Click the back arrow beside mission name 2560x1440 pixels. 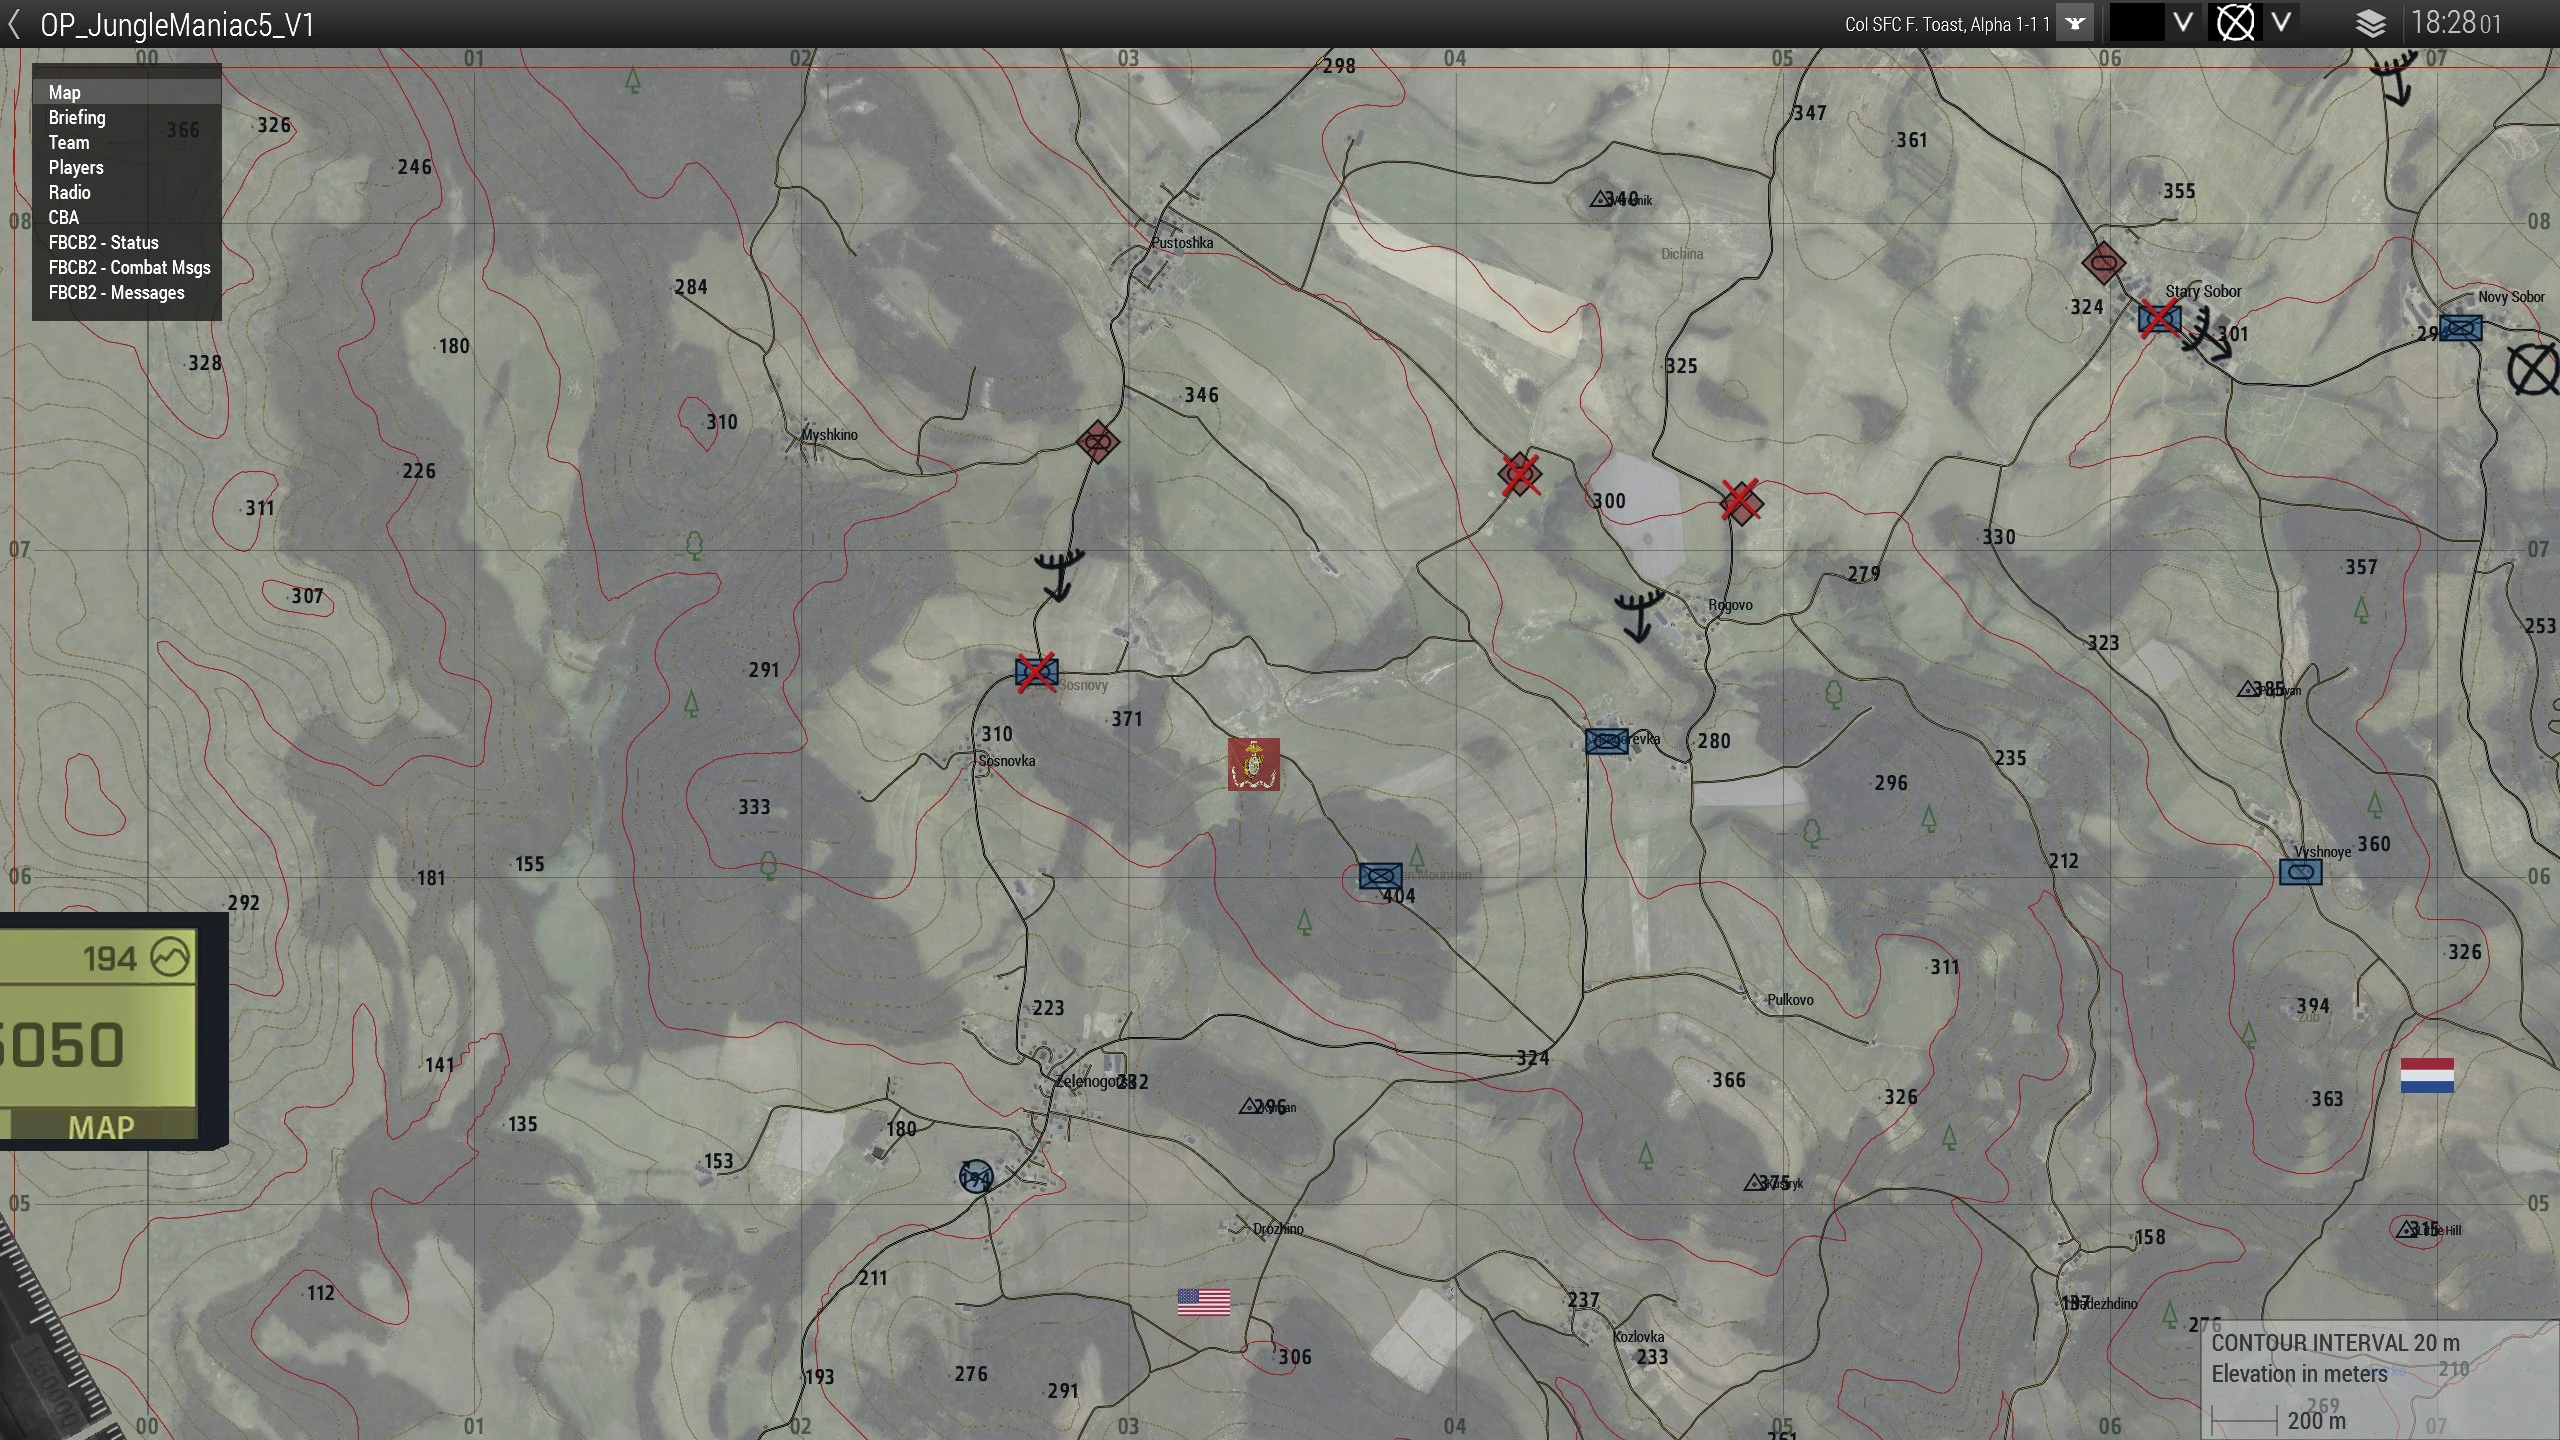[14, 24]
